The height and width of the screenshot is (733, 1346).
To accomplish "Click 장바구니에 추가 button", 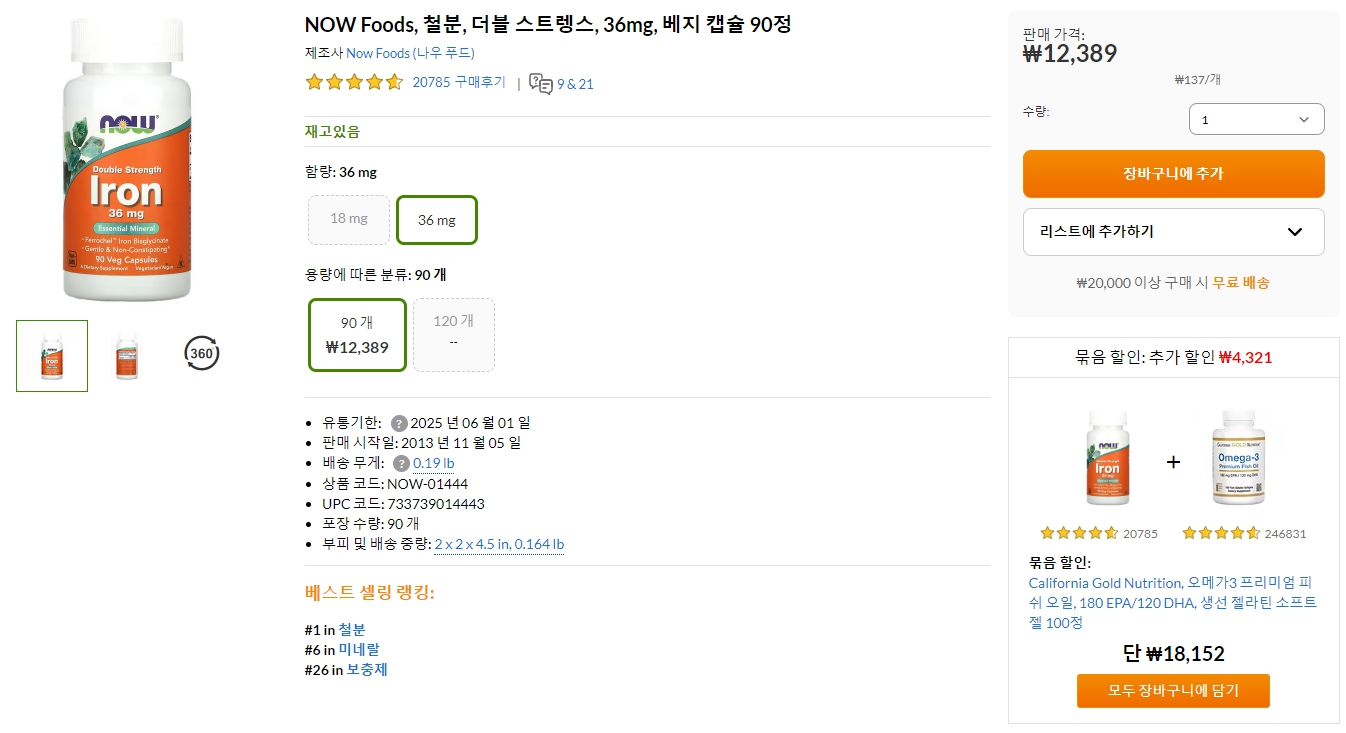I will tap(1172, 173).
